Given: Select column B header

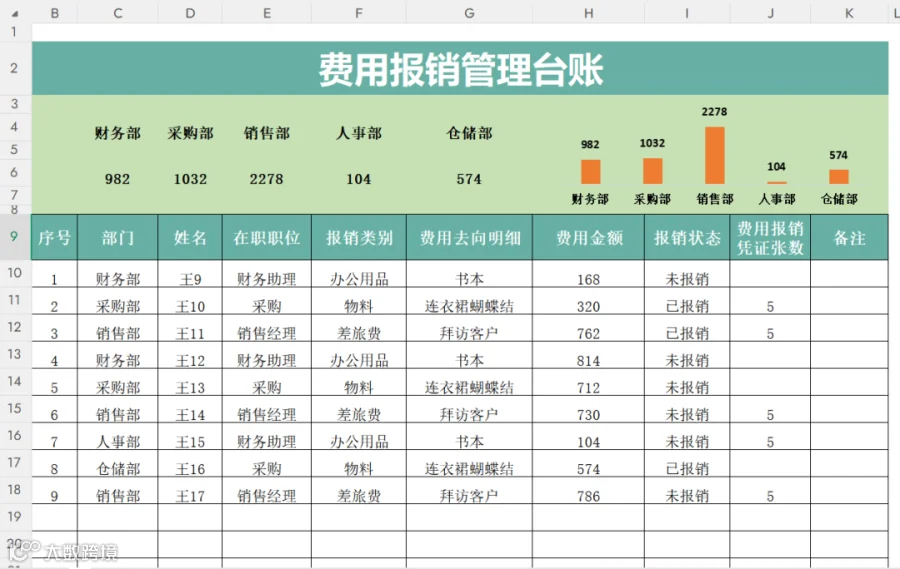Looking at the screenshot, I should click(x=55, y=13).
